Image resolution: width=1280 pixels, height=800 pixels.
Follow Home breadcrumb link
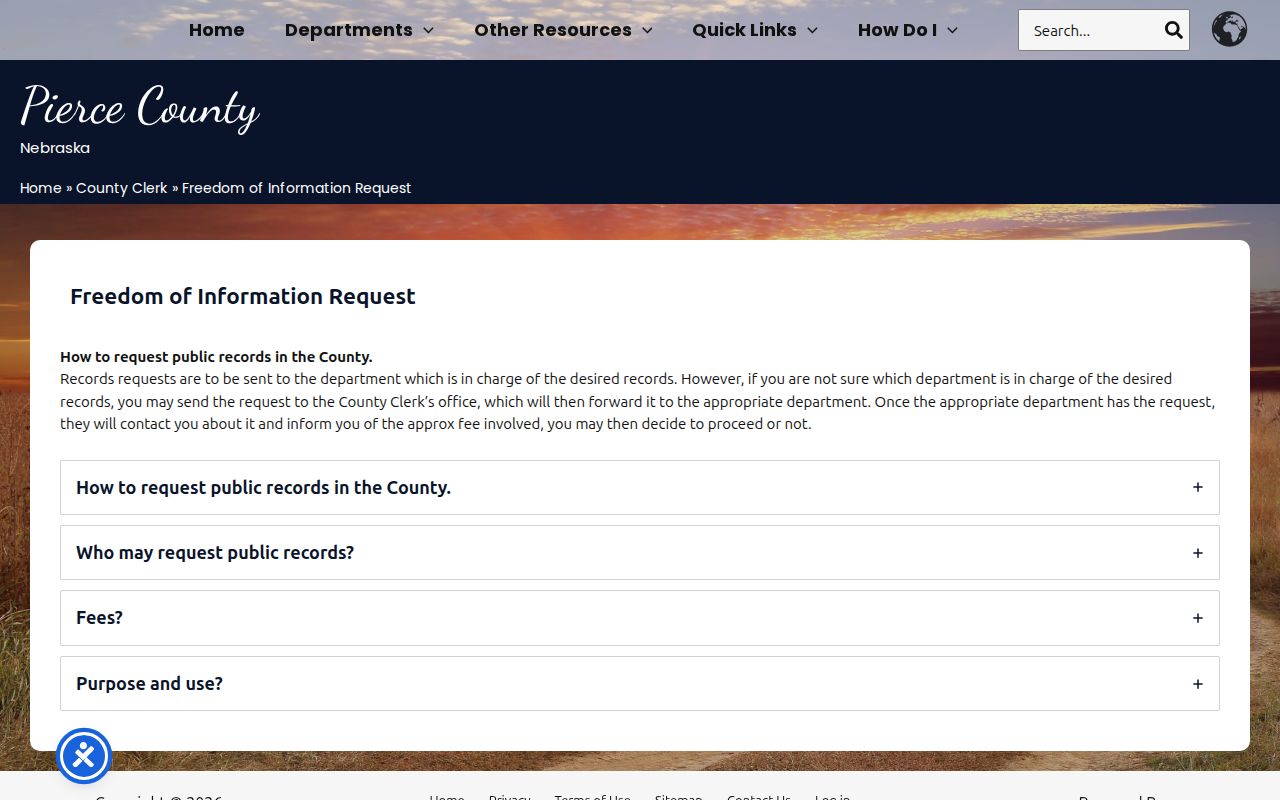tap(41, 188)
